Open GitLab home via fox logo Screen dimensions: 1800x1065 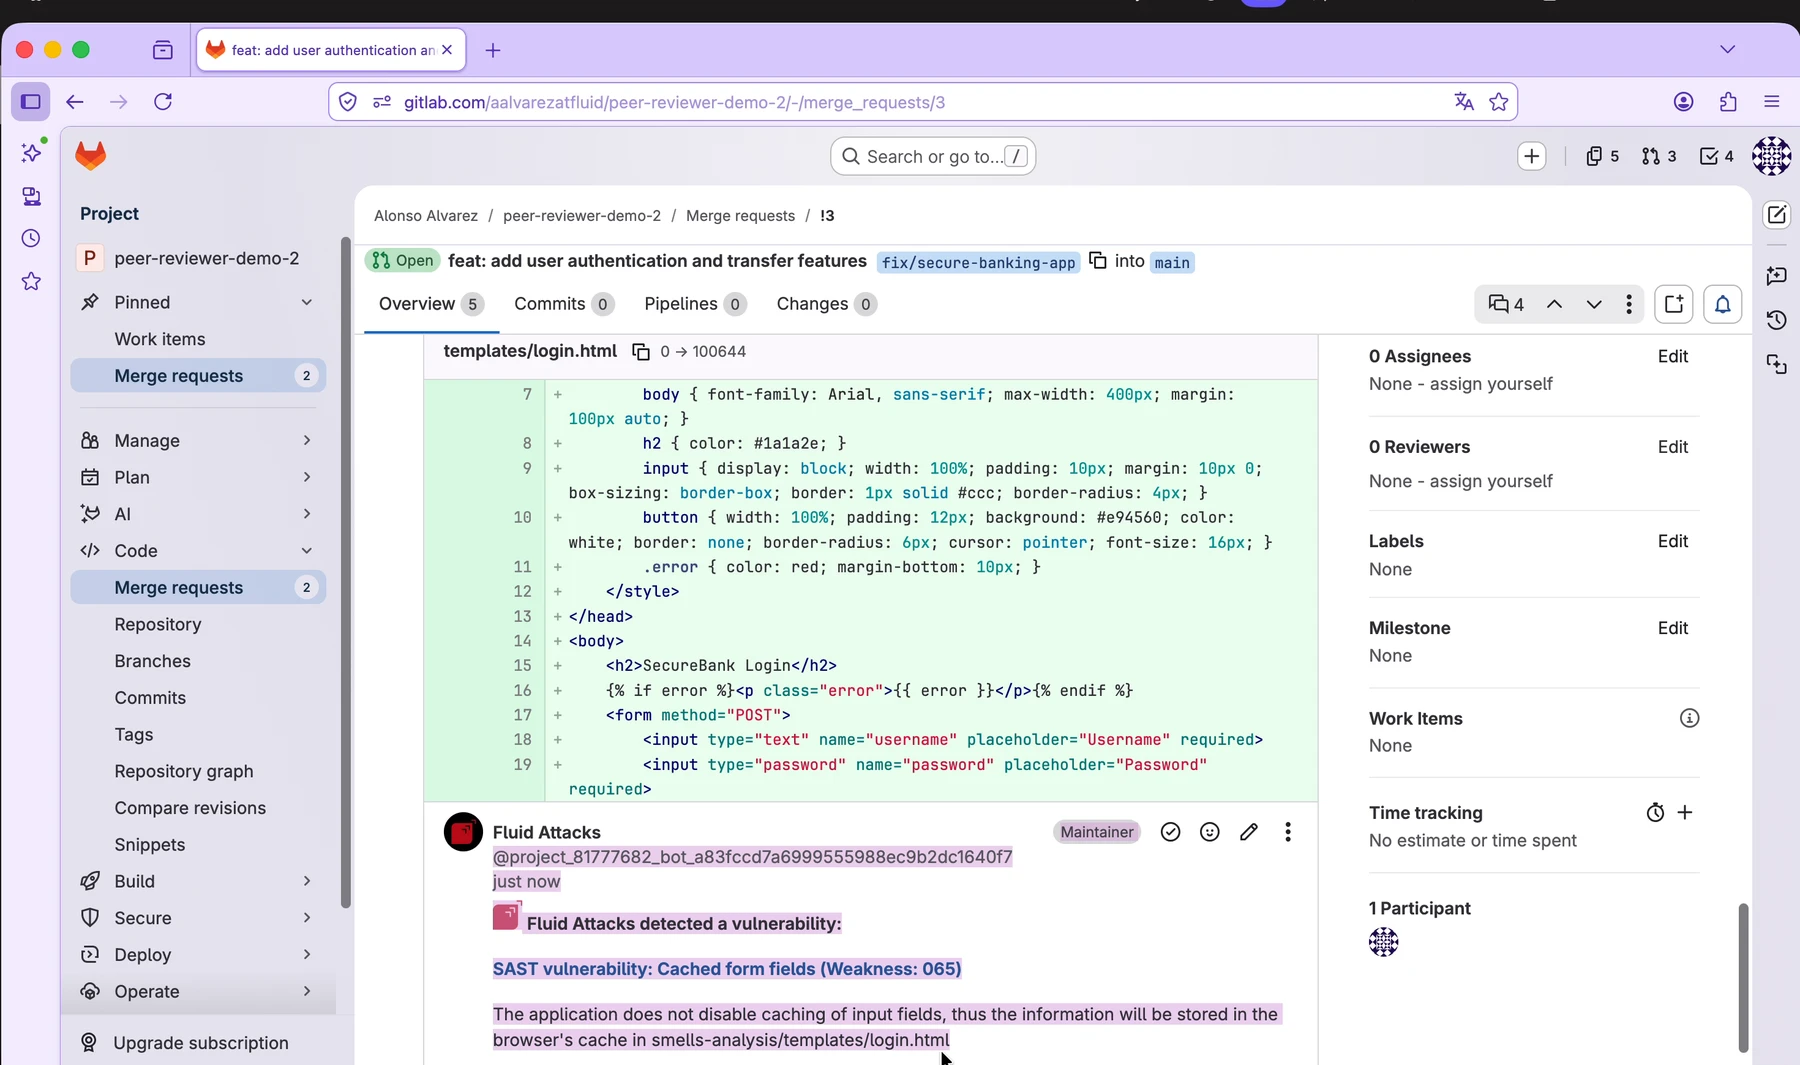pyautogui.click(x=90, y=156)
